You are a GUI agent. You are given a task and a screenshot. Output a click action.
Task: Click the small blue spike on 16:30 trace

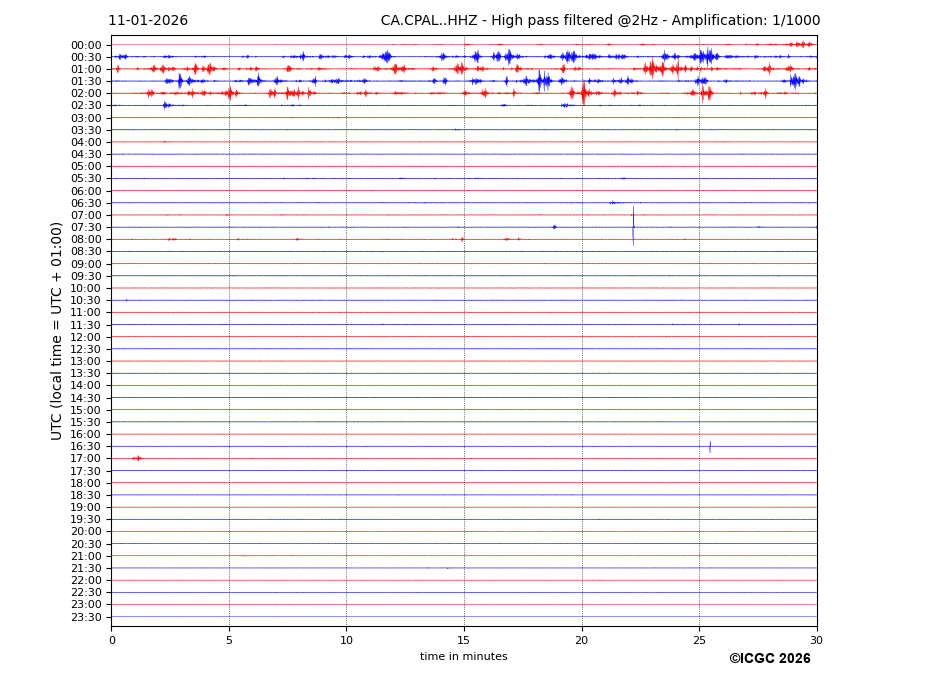click(710, 446)
